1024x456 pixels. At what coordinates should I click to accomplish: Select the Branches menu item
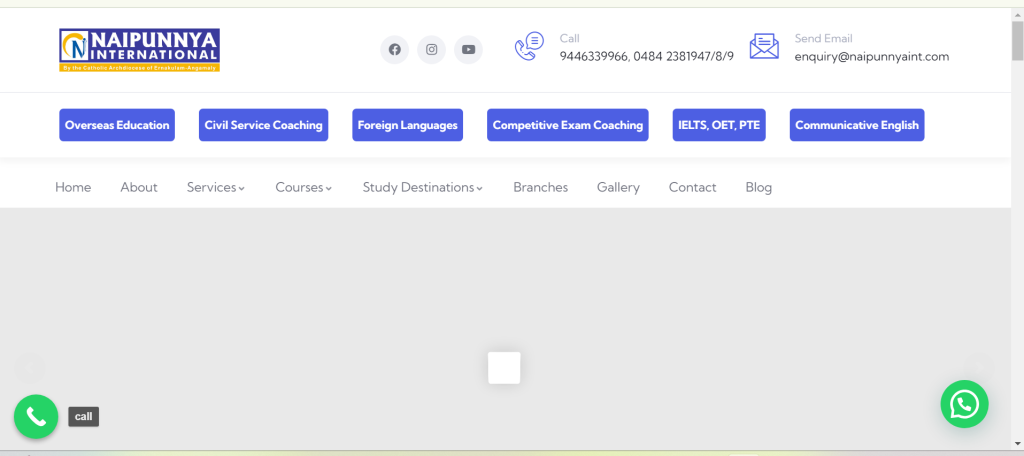pyautogui.click(x=540, y=187)
